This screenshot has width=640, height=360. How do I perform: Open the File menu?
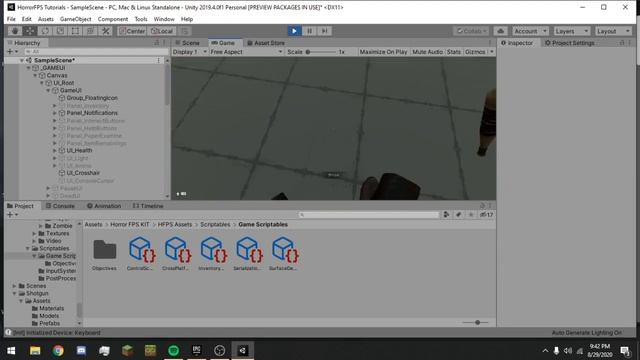(11, 19)
